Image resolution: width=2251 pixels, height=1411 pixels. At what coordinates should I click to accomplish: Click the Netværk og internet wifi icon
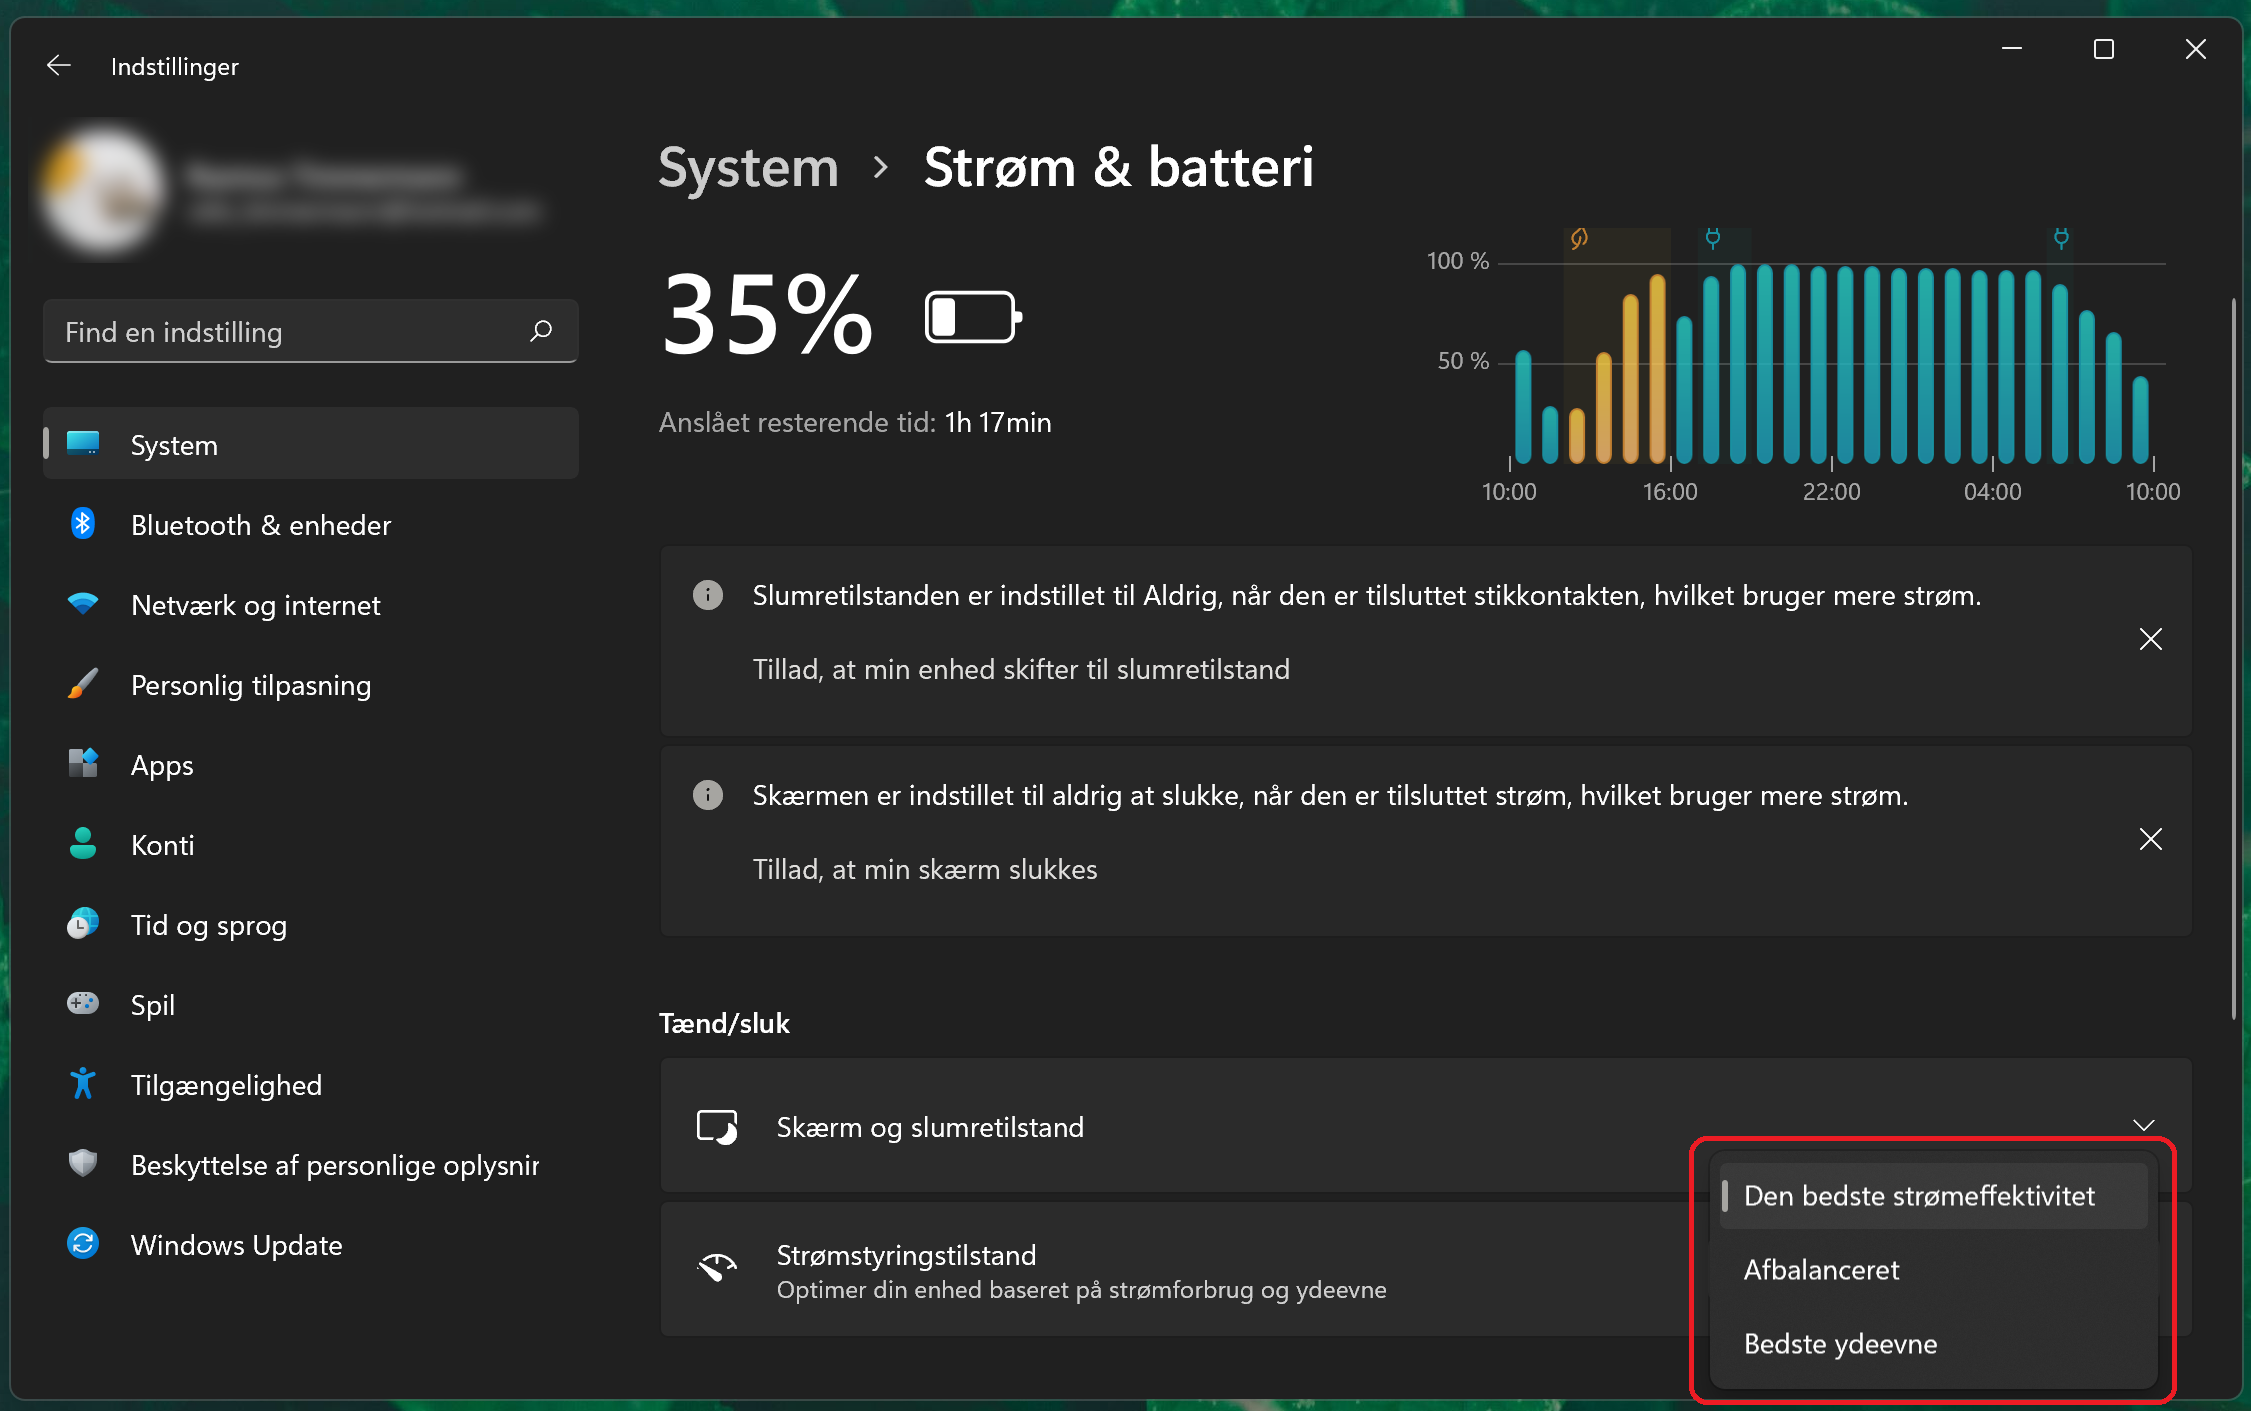click(x=83, y=604)
